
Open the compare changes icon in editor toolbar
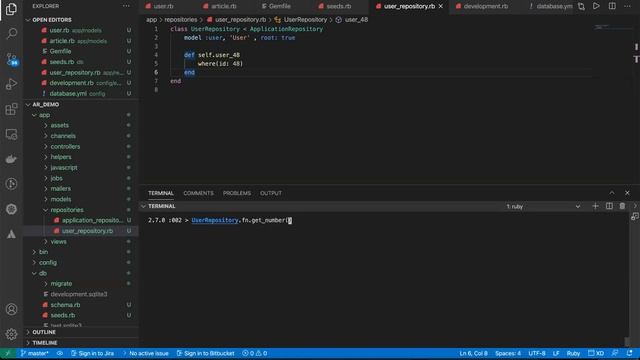[581, 6]
